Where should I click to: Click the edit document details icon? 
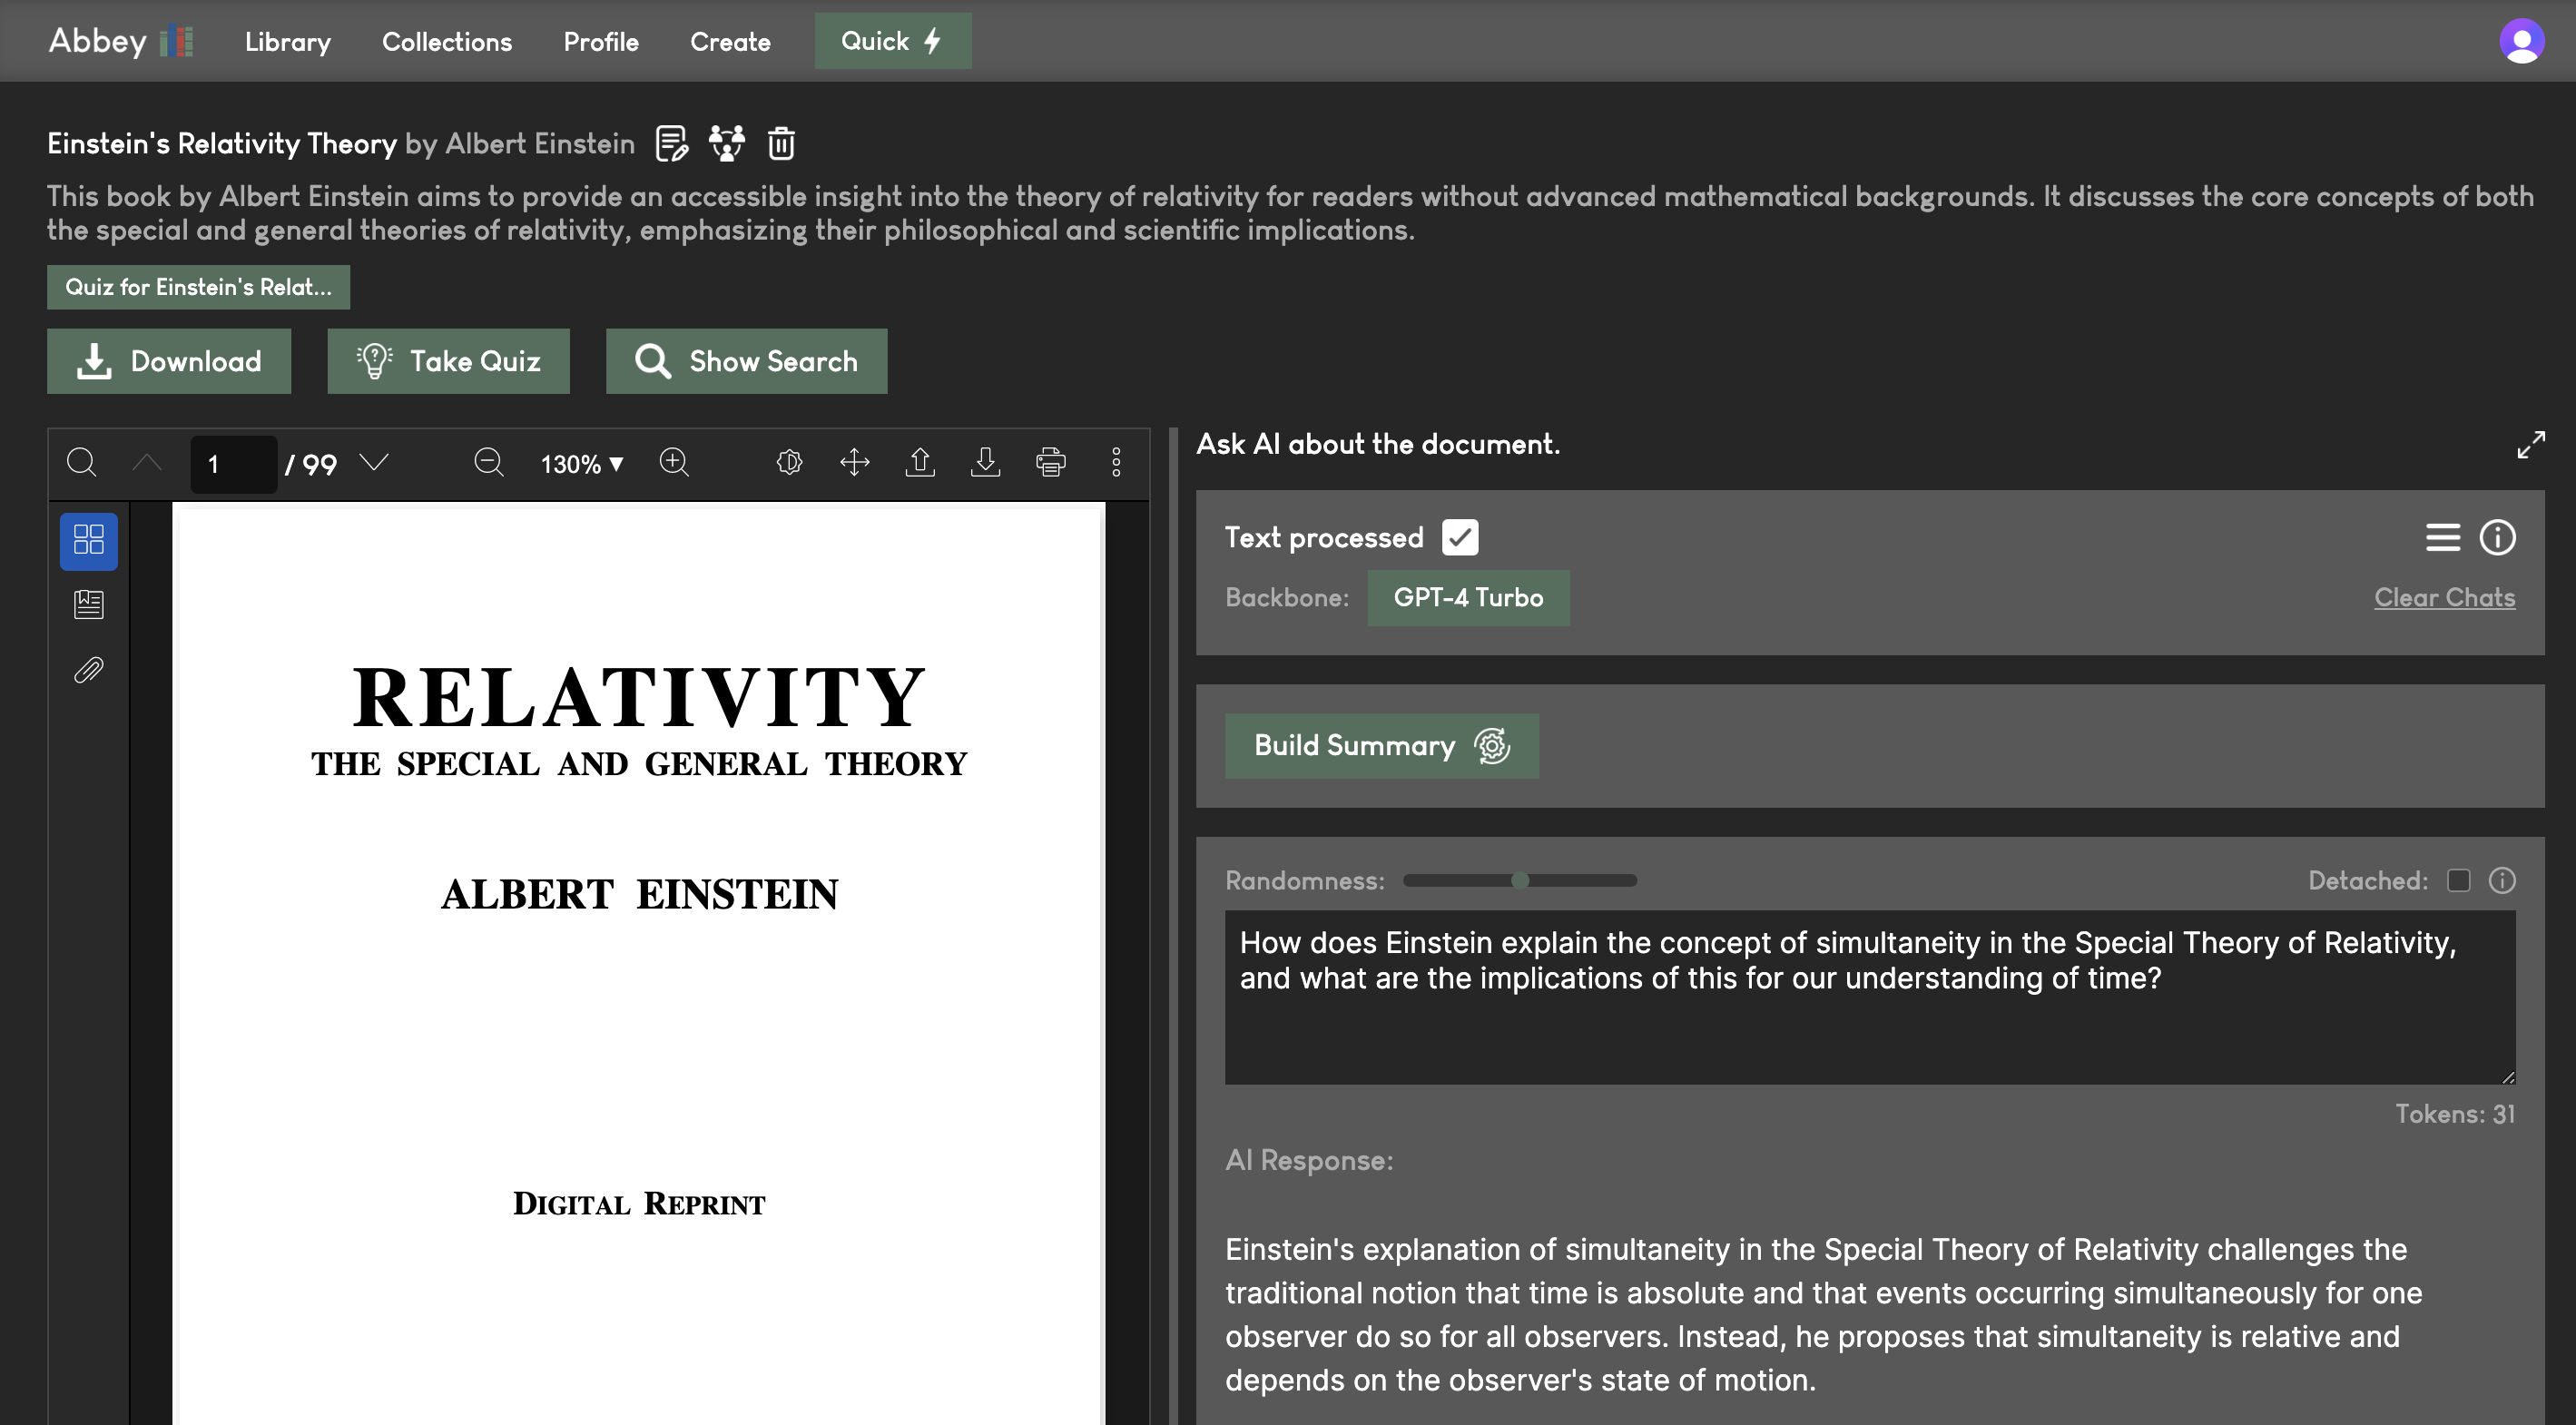671,144
